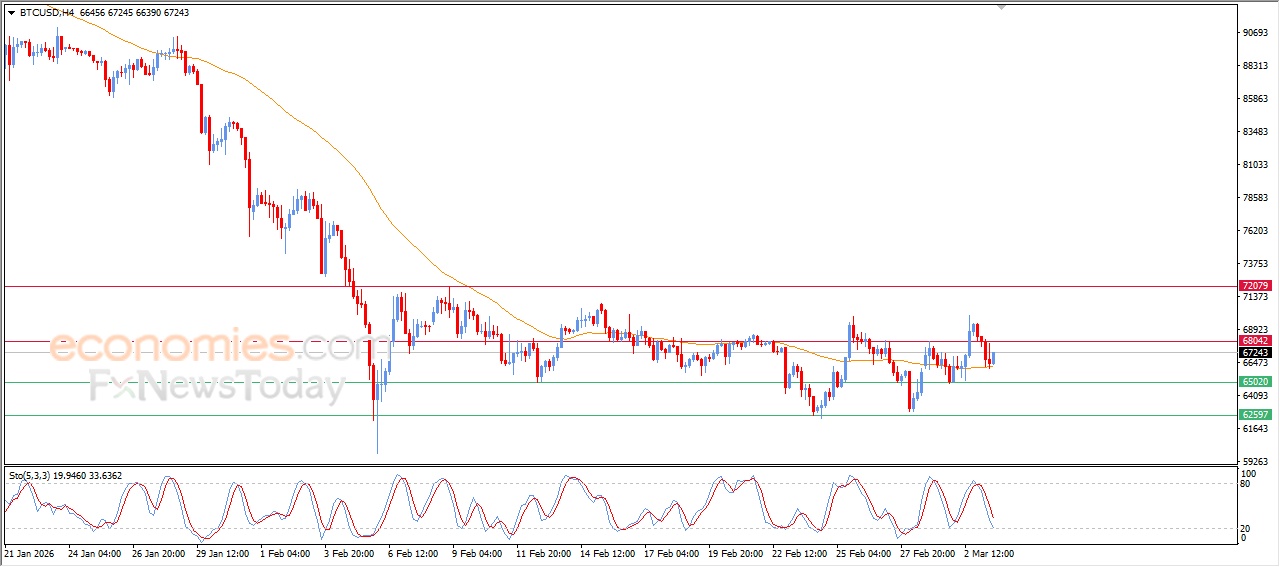Click the 80 level on stochastic scale

click(x=1246, y=484)
